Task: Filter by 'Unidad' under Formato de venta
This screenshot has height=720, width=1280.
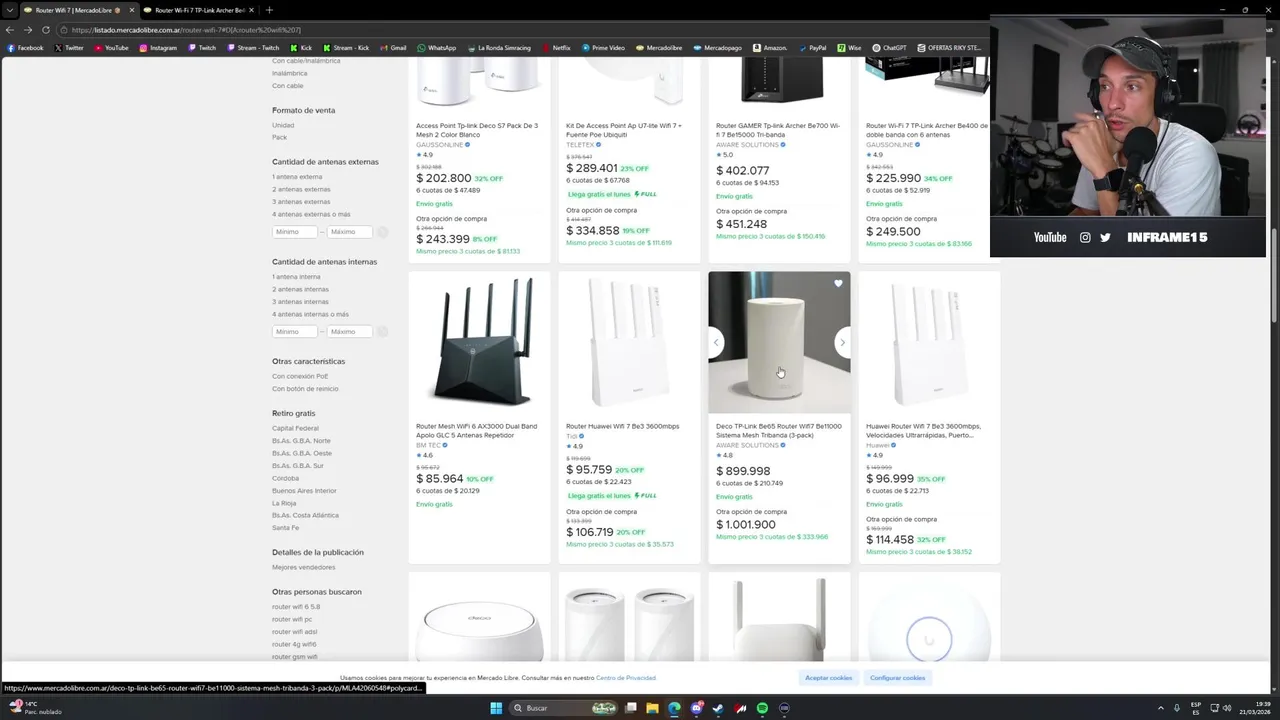Action: pos(283,125)
